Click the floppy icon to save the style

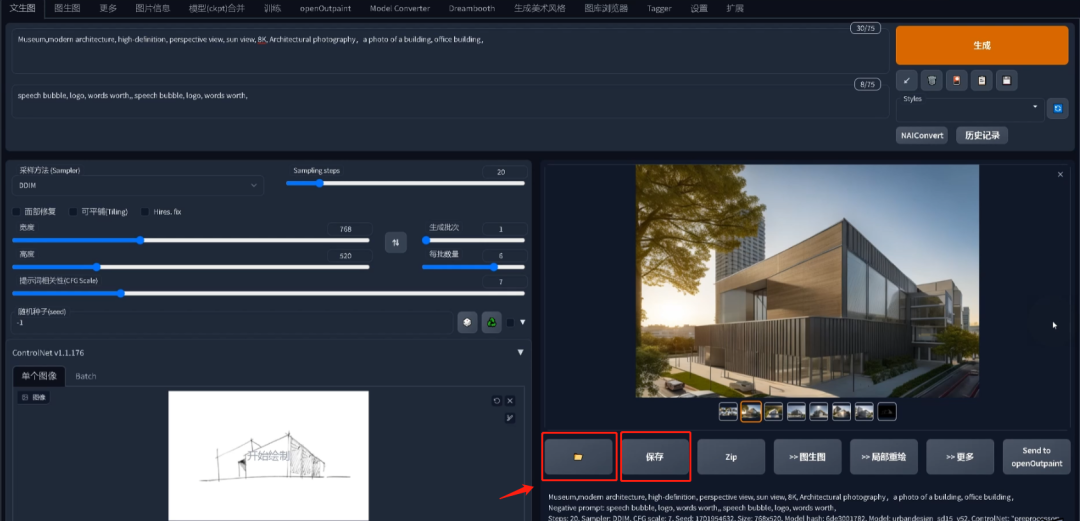pyautogui.click(x=1006, y=81)
